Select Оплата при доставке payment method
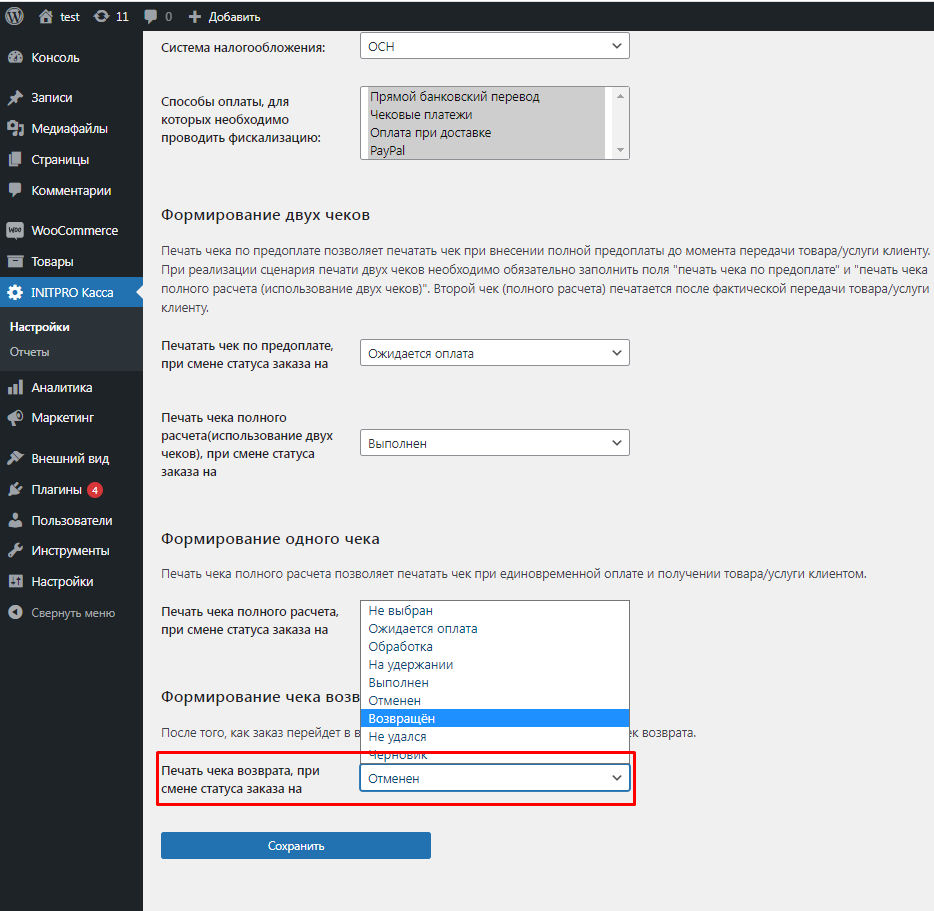The width and height of the screenshot is (934, 911). [x=487, y=132]
